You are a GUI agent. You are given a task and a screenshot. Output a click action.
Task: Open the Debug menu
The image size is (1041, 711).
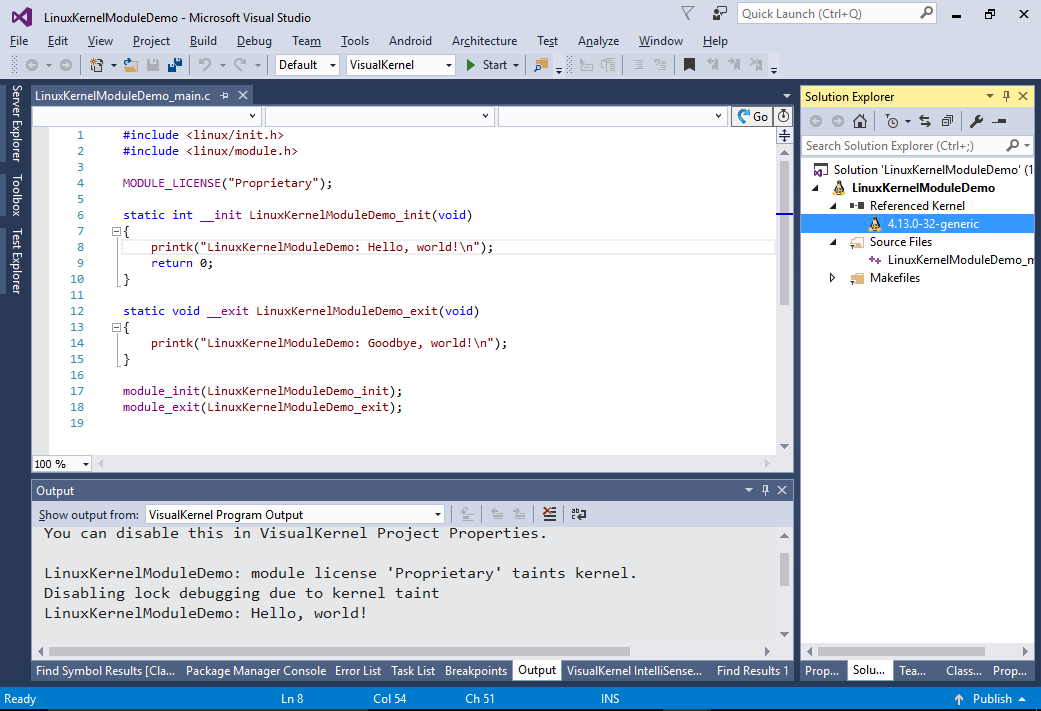[254, 40]
